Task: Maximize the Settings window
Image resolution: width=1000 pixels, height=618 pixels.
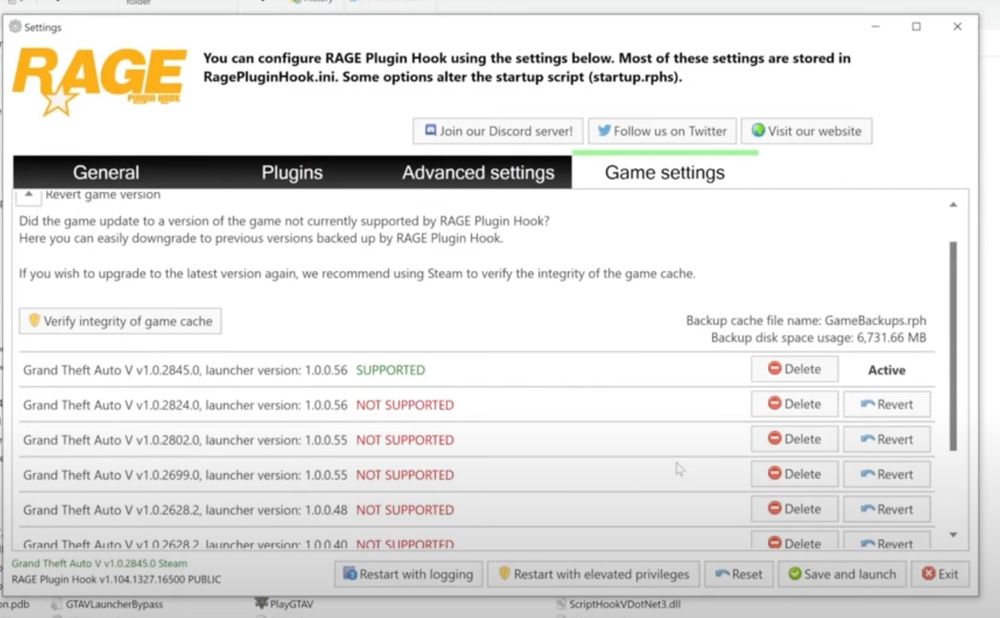Action: [x=916, y=26]
